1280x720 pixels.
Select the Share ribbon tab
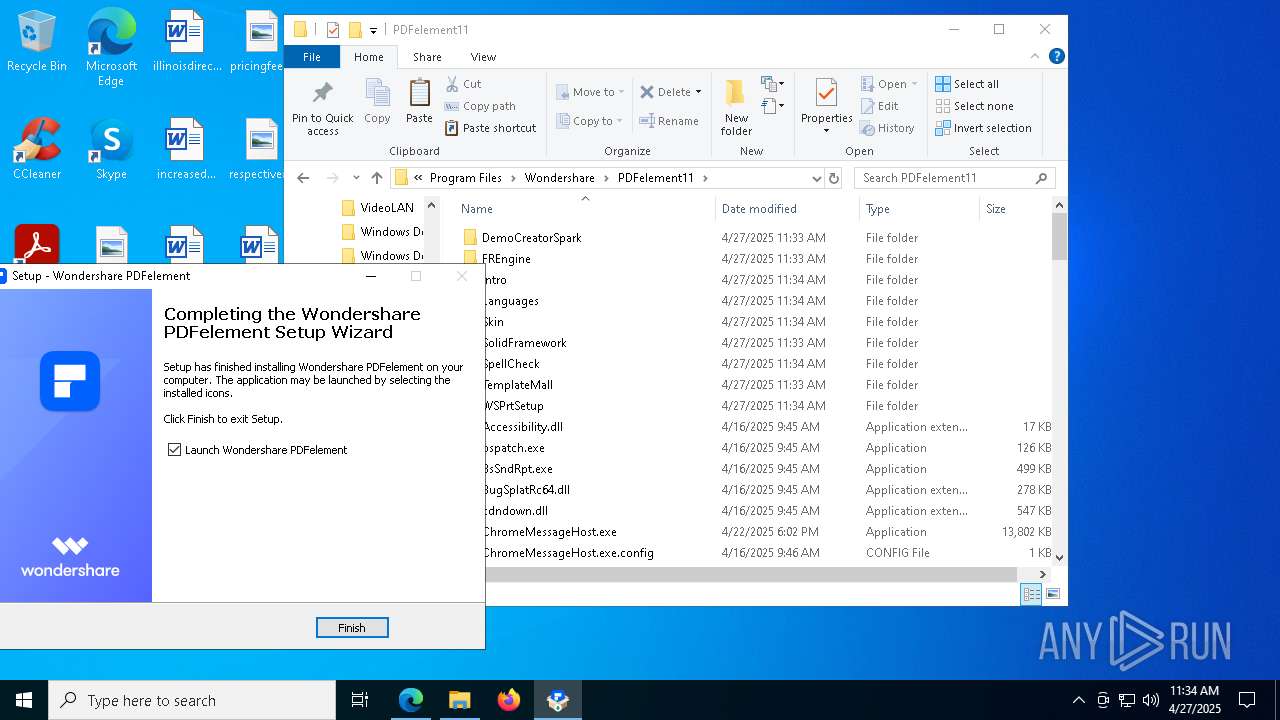427,57
